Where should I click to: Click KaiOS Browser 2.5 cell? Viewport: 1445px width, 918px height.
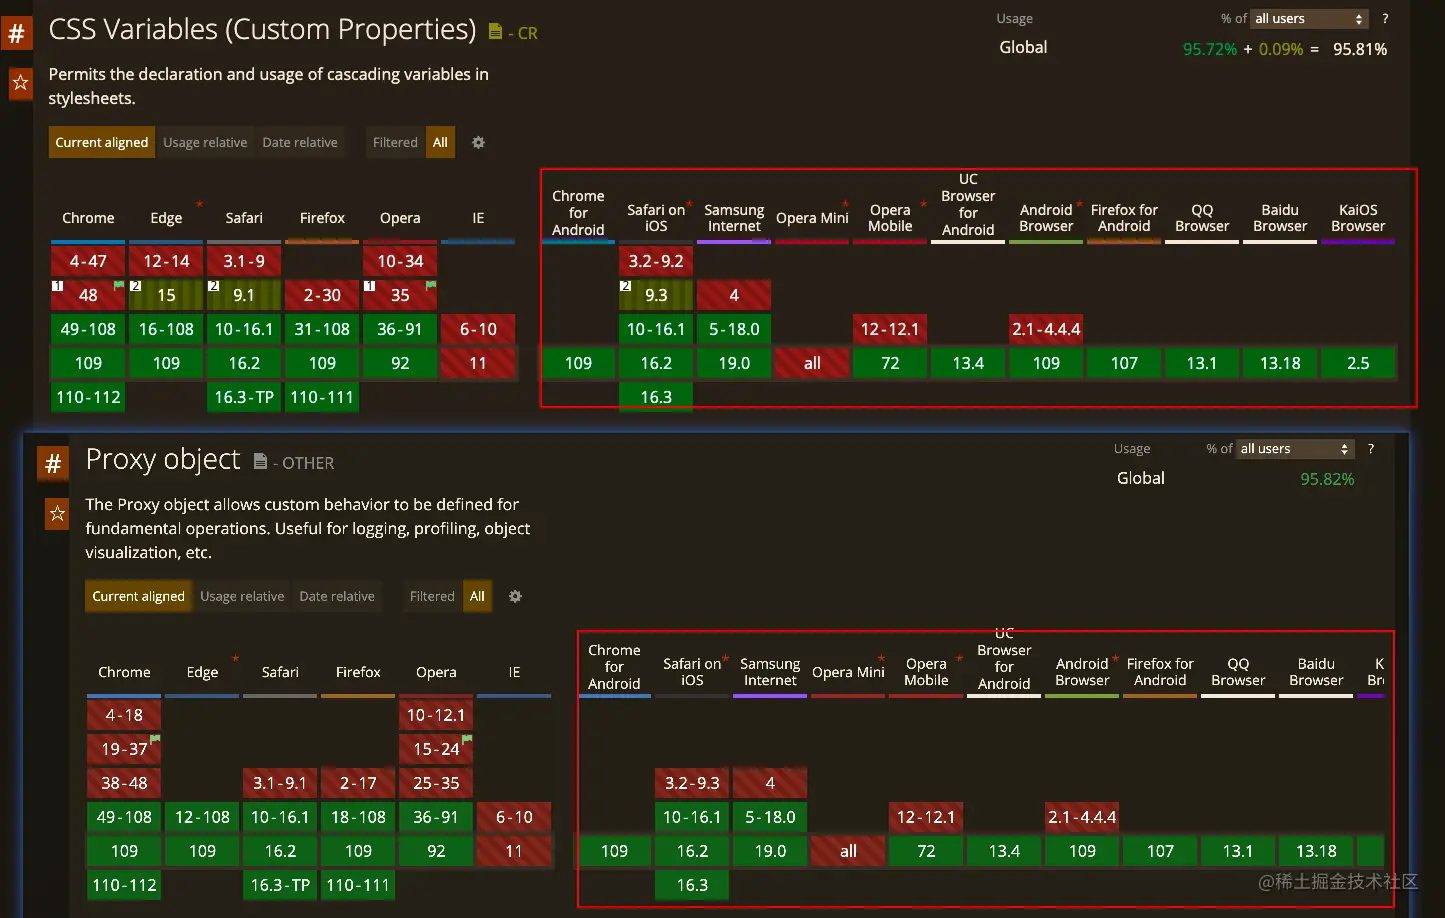[1358, 363]
